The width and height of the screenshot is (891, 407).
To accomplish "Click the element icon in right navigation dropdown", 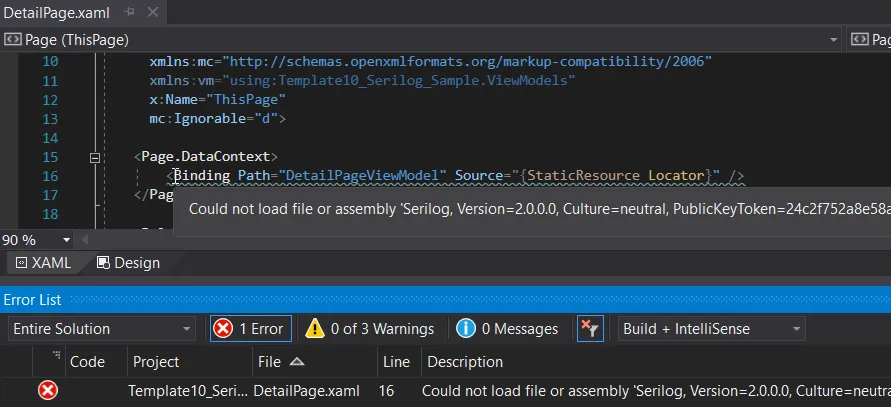I will tap(860, 40).
